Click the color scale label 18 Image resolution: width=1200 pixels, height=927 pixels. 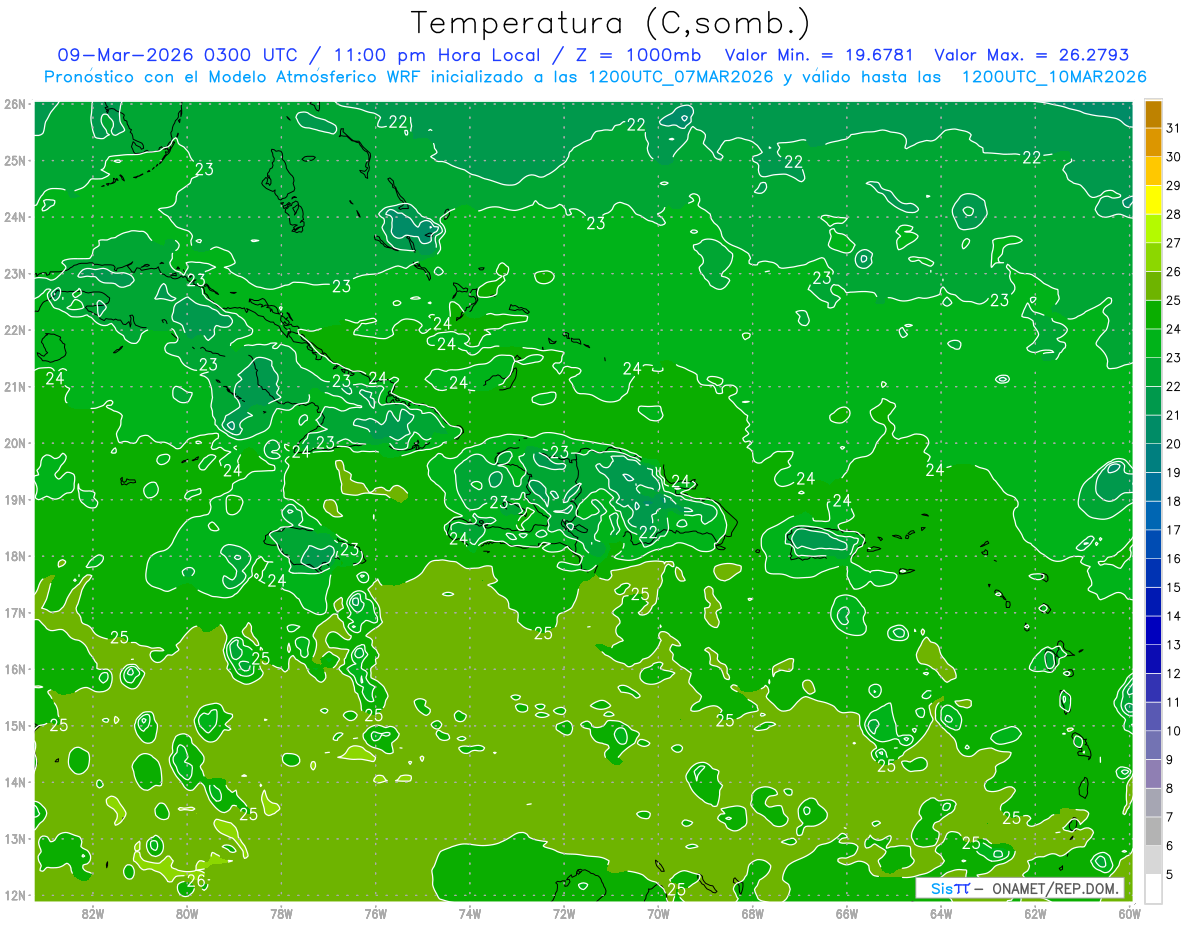(x=1174, y=501)
